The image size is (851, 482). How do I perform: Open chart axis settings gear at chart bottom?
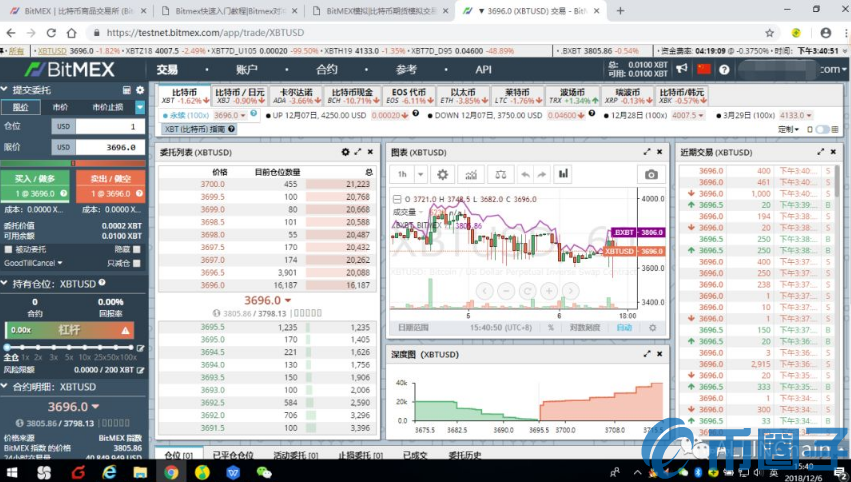click(652, 328)
